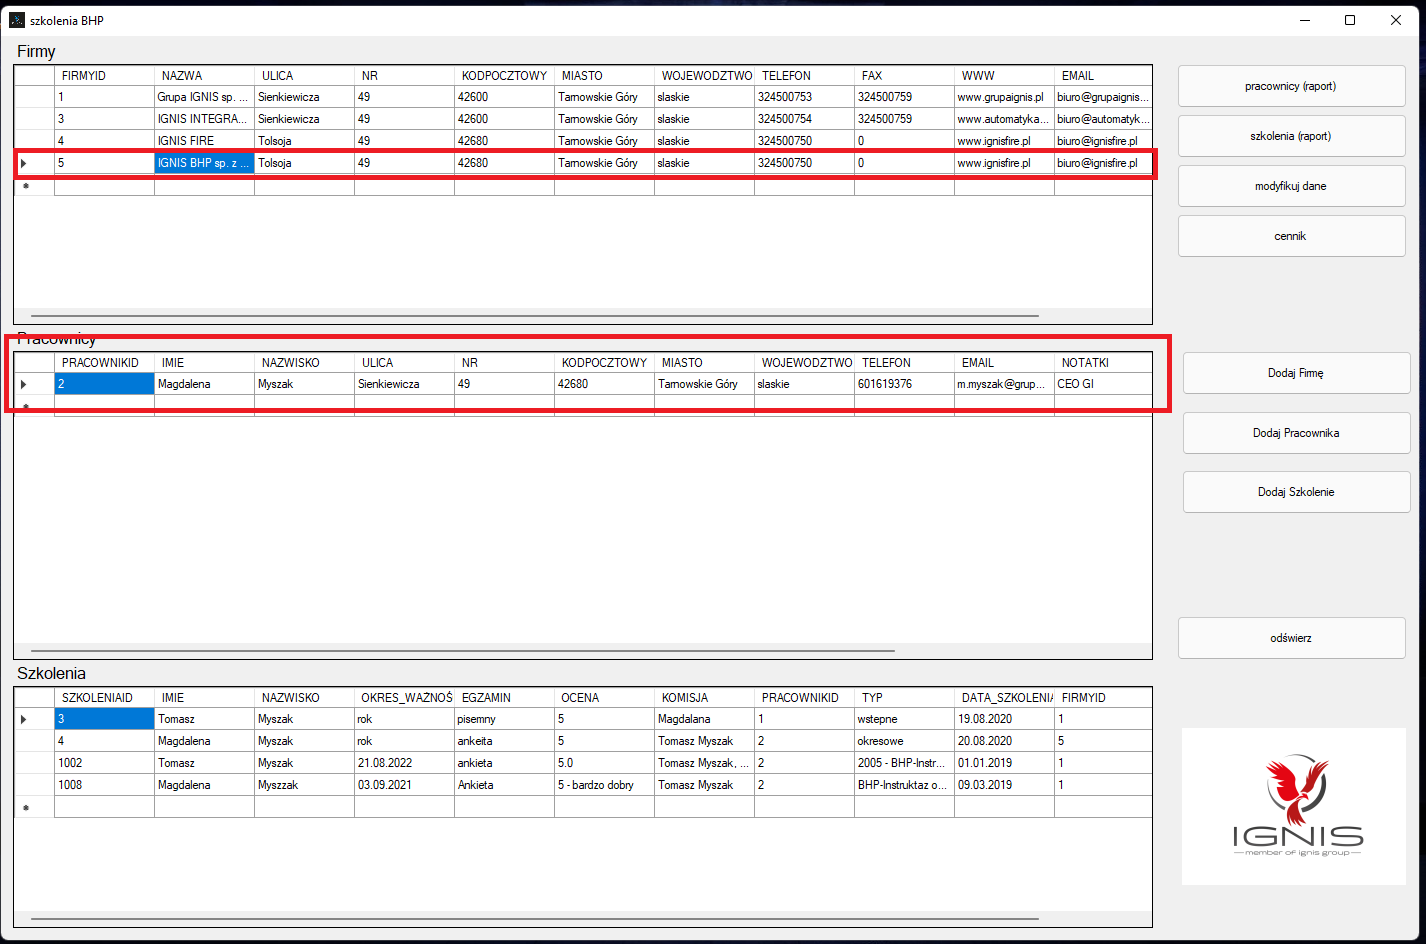The width and height of the screenshot is (1426, 944).
Task: Select the 'IGNIS FIRE' company name cell
Action: click(204, 141)
